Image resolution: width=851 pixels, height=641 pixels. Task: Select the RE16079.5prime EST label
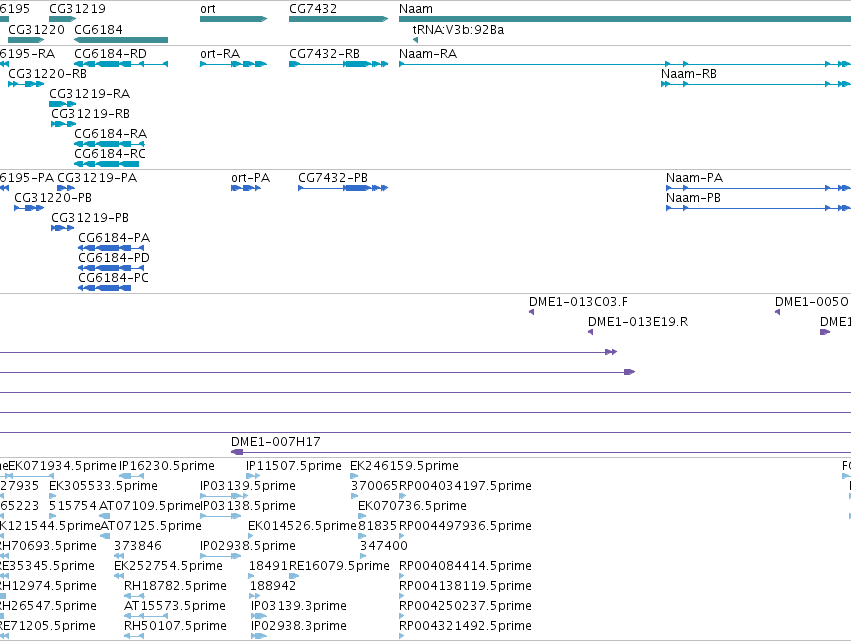(x=339, y=566)
